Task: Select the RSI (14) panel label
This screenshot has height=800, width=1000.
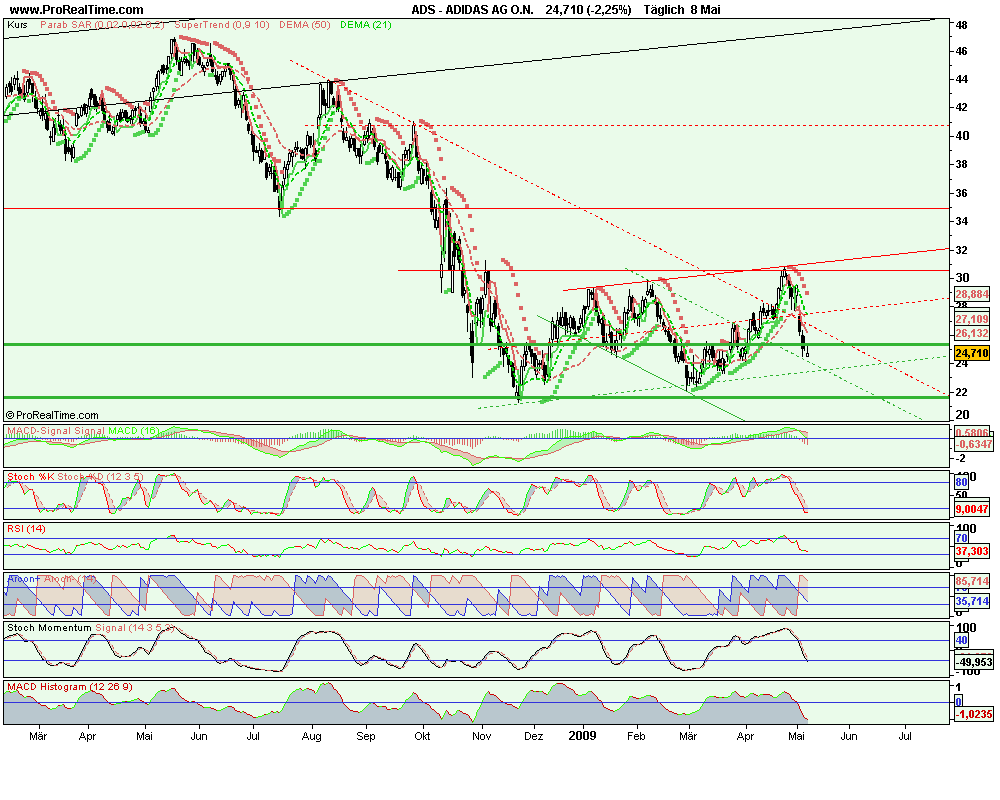Action: 26,528
